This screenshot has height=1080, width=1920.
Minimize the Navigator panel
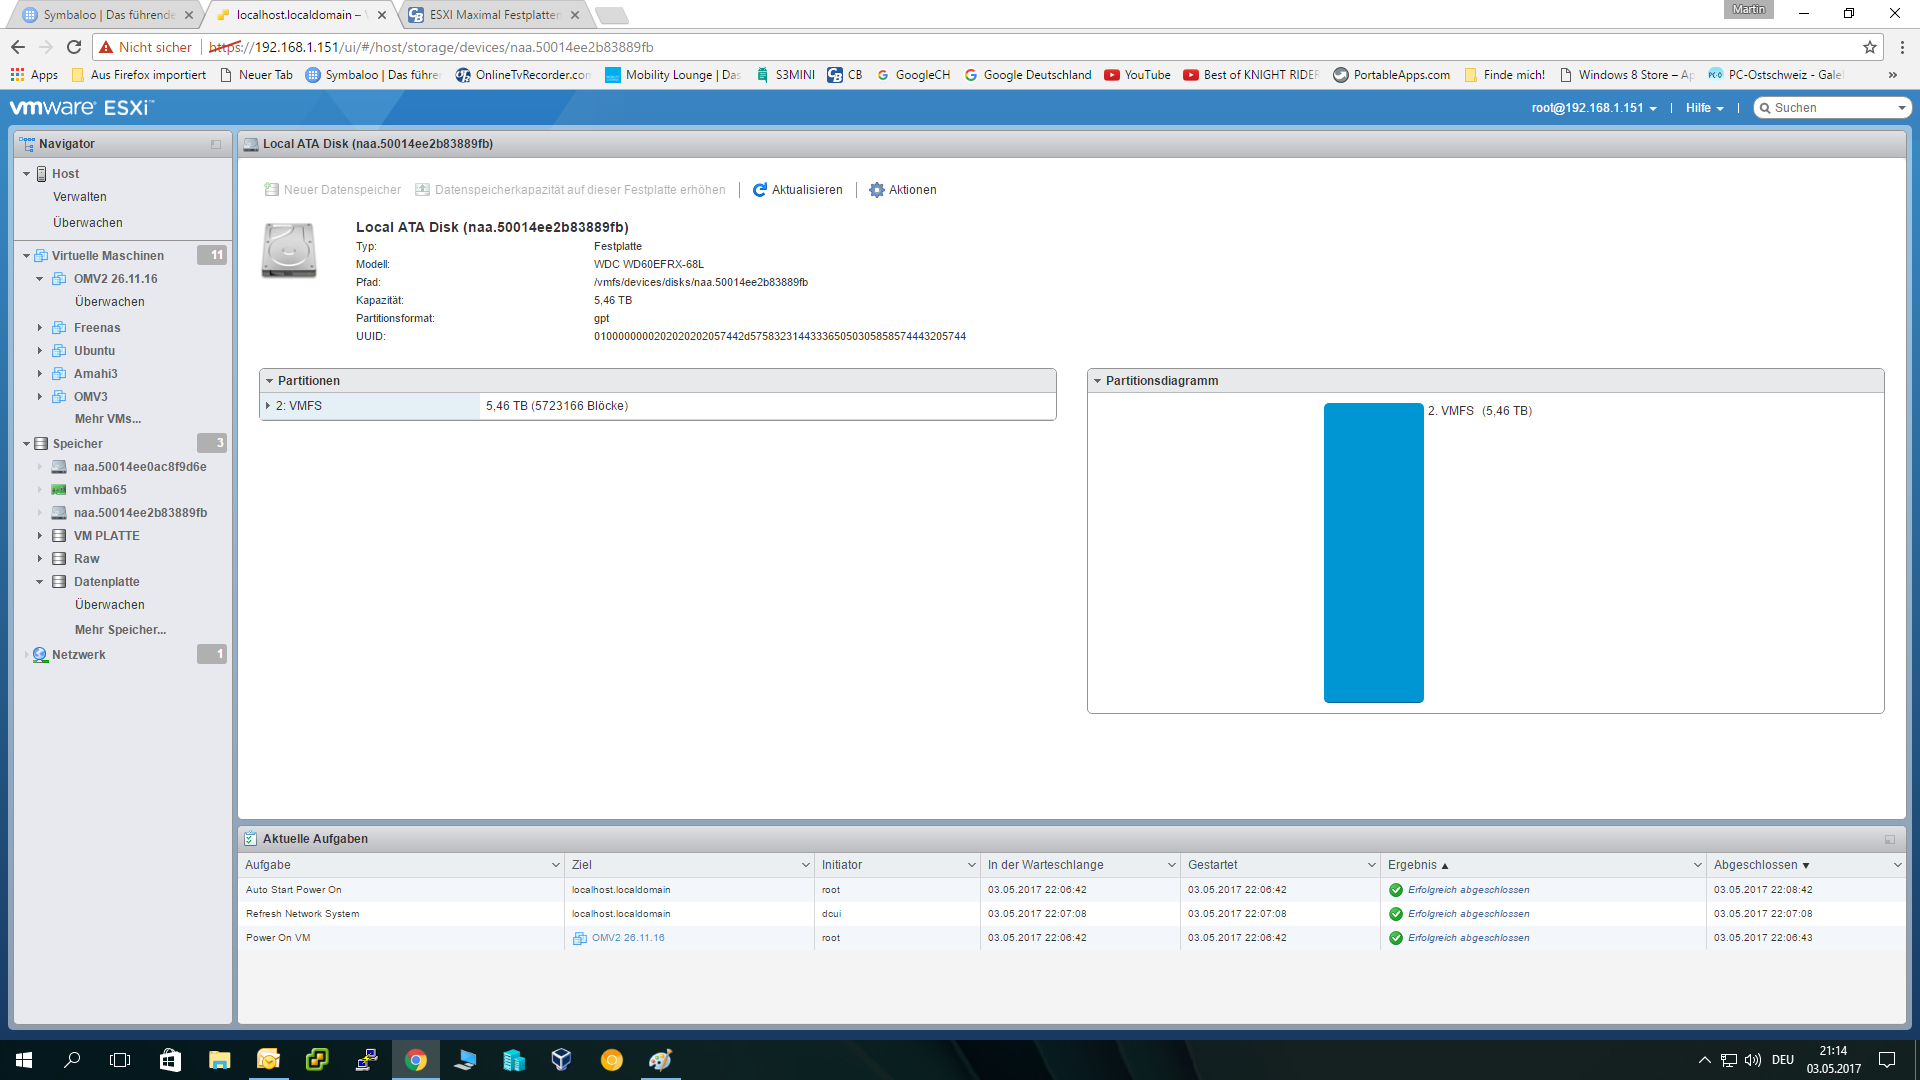tap(216, 144)
